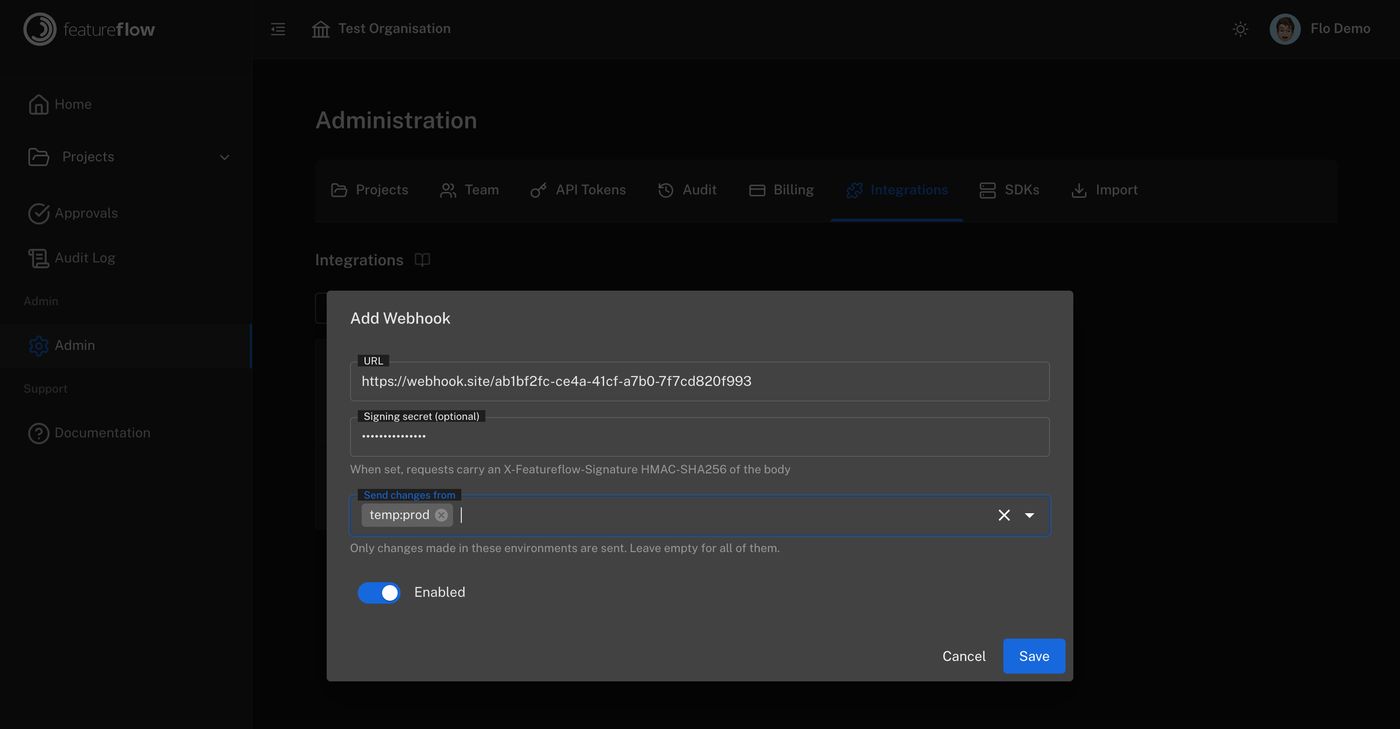
Task: Switch to the Team tab
Action: click(x=470, y=190)
